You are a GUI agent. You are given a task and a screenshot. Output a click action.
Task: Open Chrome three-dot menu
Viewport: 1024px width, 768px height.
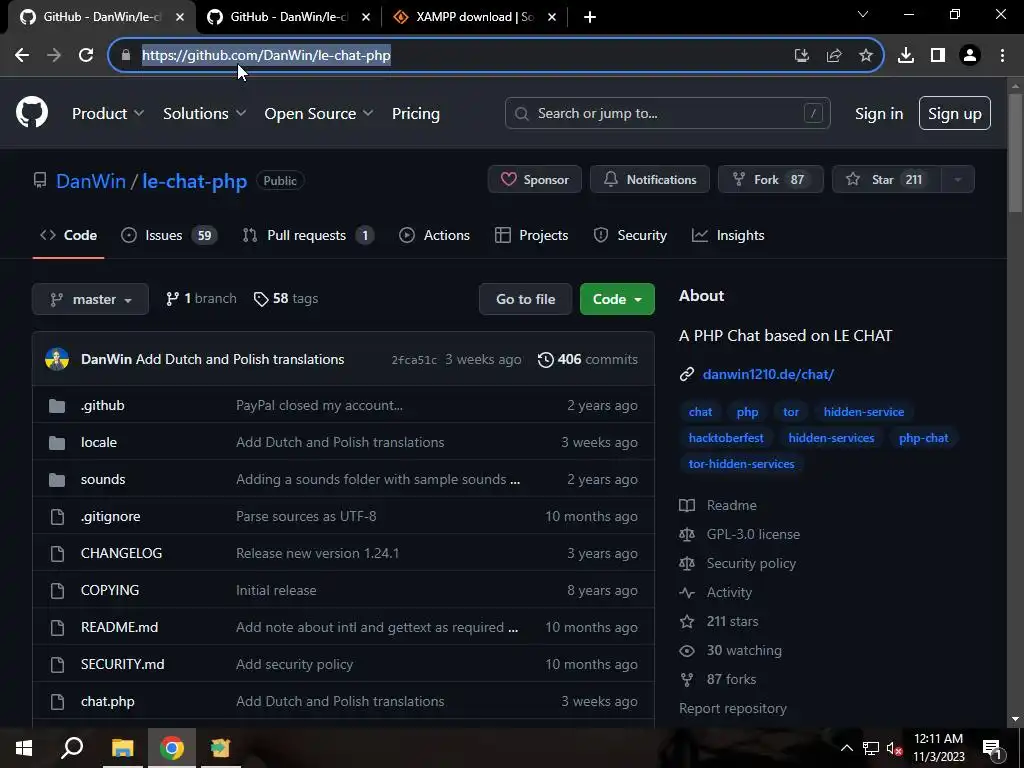(1002, 56)
